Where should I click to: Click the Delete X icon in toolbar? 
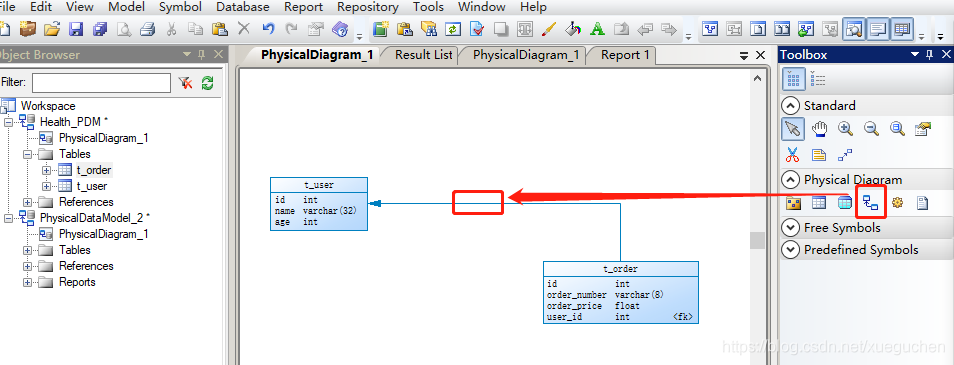[x=243, y=29]
